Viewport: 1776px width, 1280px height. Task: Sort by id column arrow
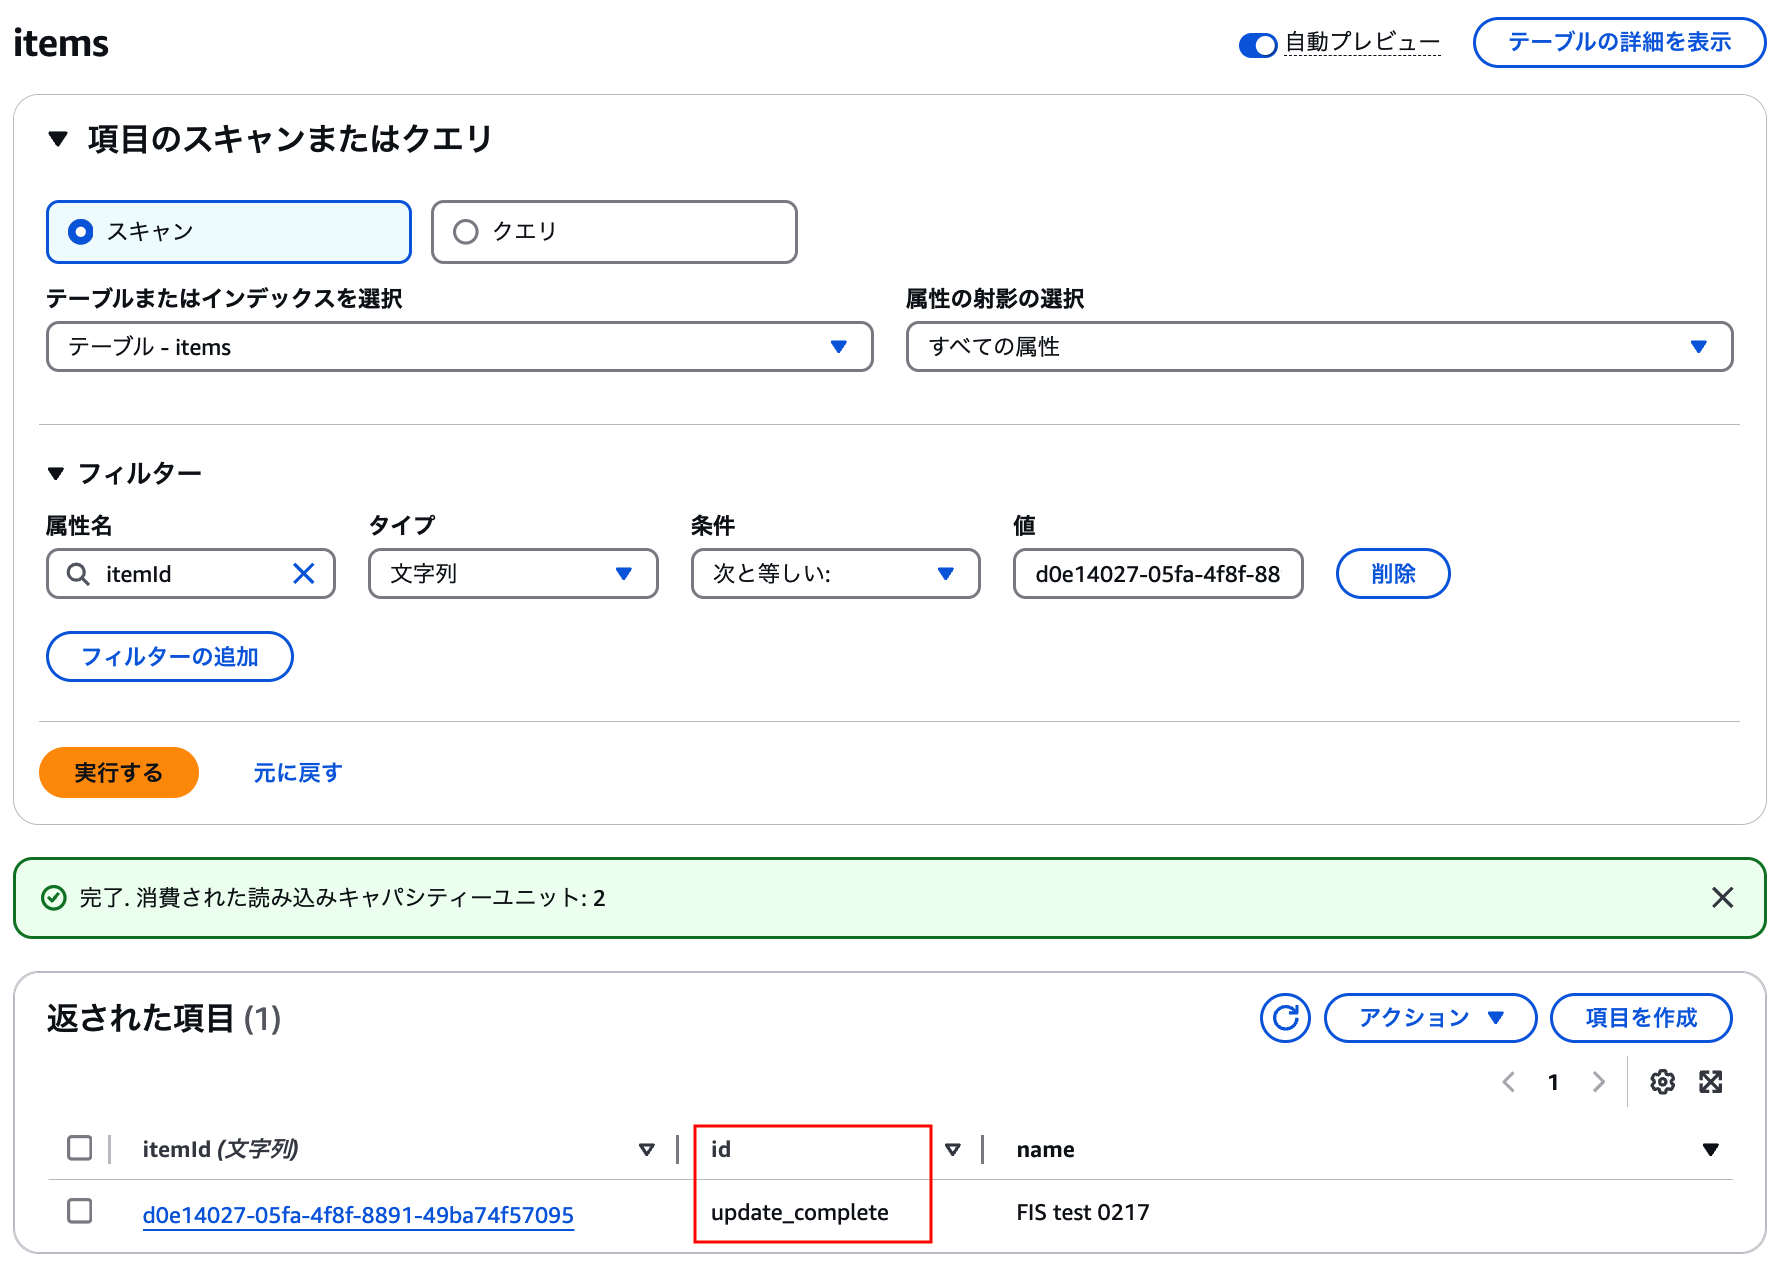953,1150
